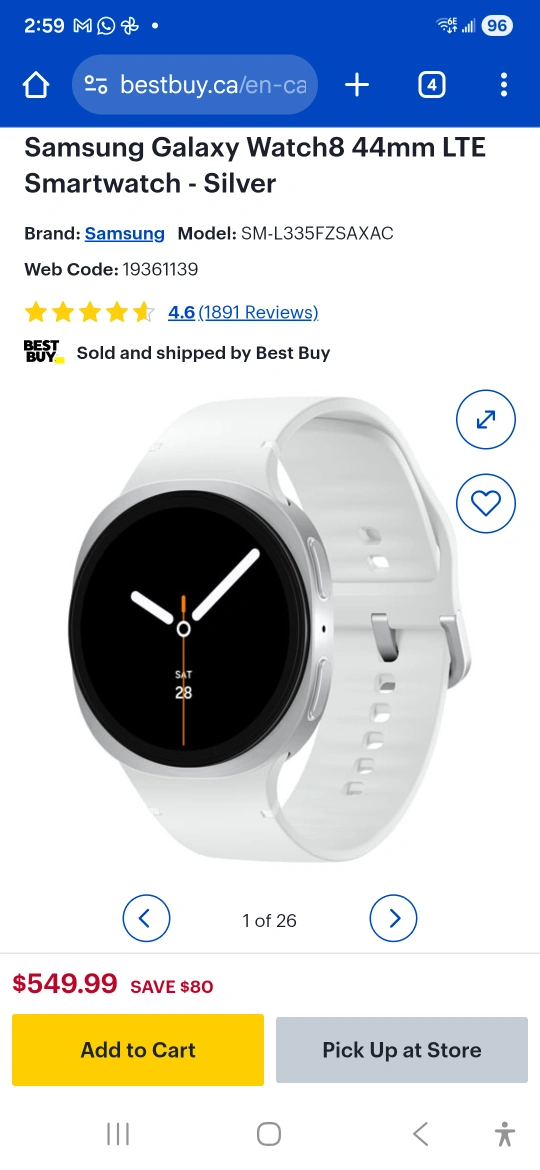
Task: Tap the Galaxy Watch8 product image
Action: [269, 631]
